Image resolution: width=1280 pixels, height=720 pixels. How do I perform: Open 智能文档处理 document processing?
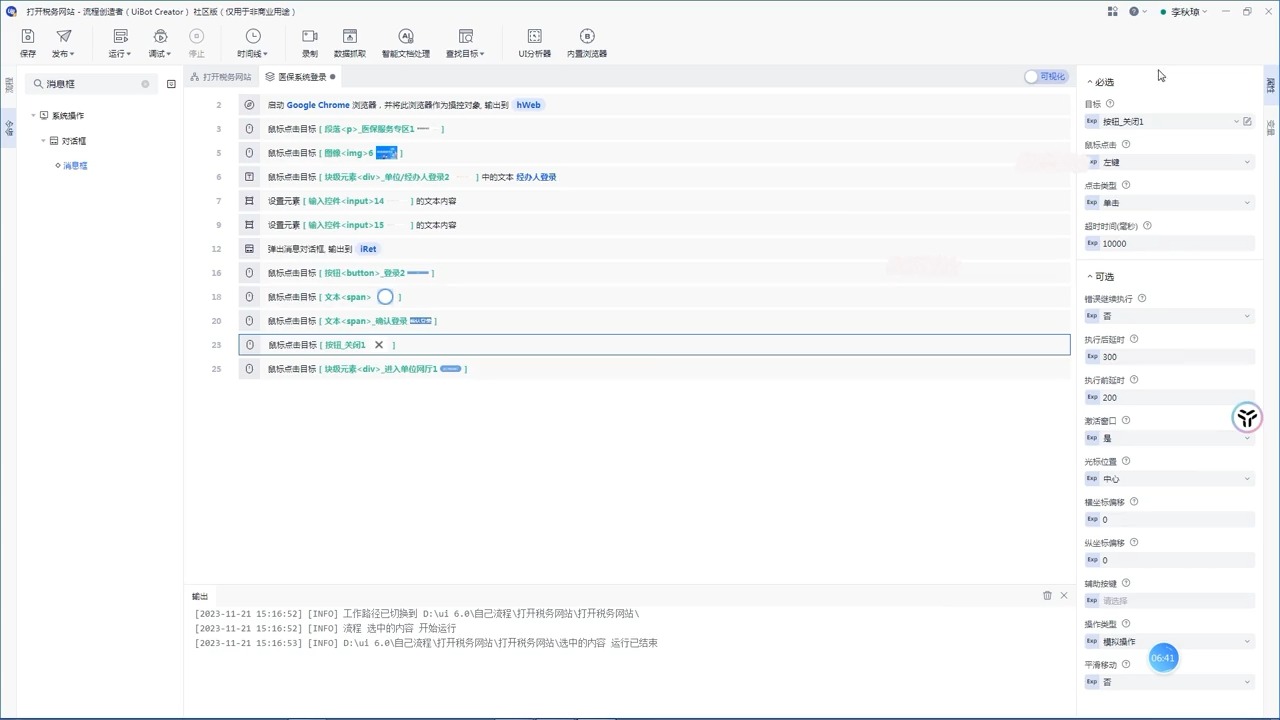click(406, 36)
